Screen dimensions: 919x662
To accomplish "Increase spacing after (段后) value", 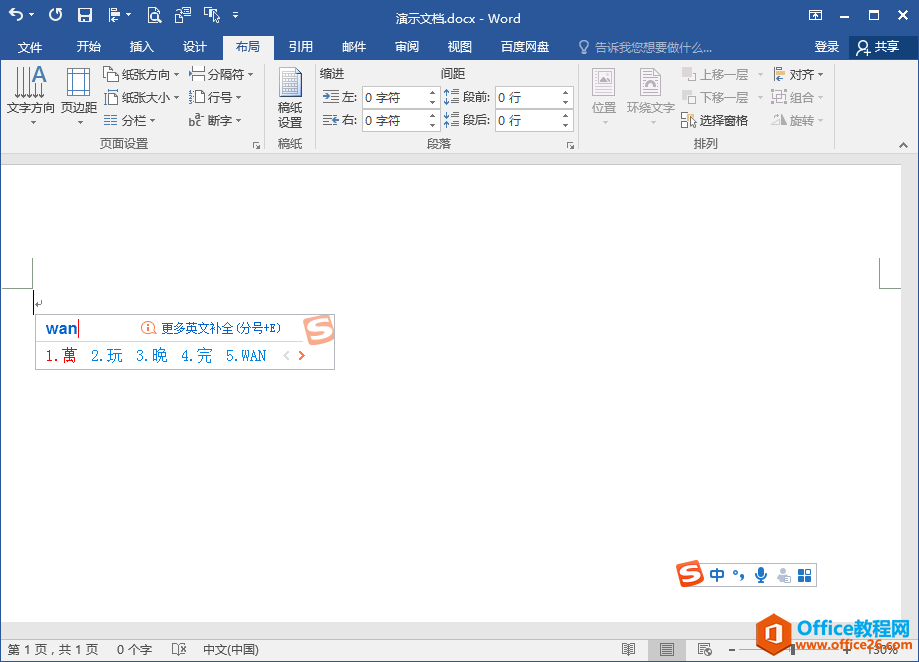I will [x=565, y=115].
